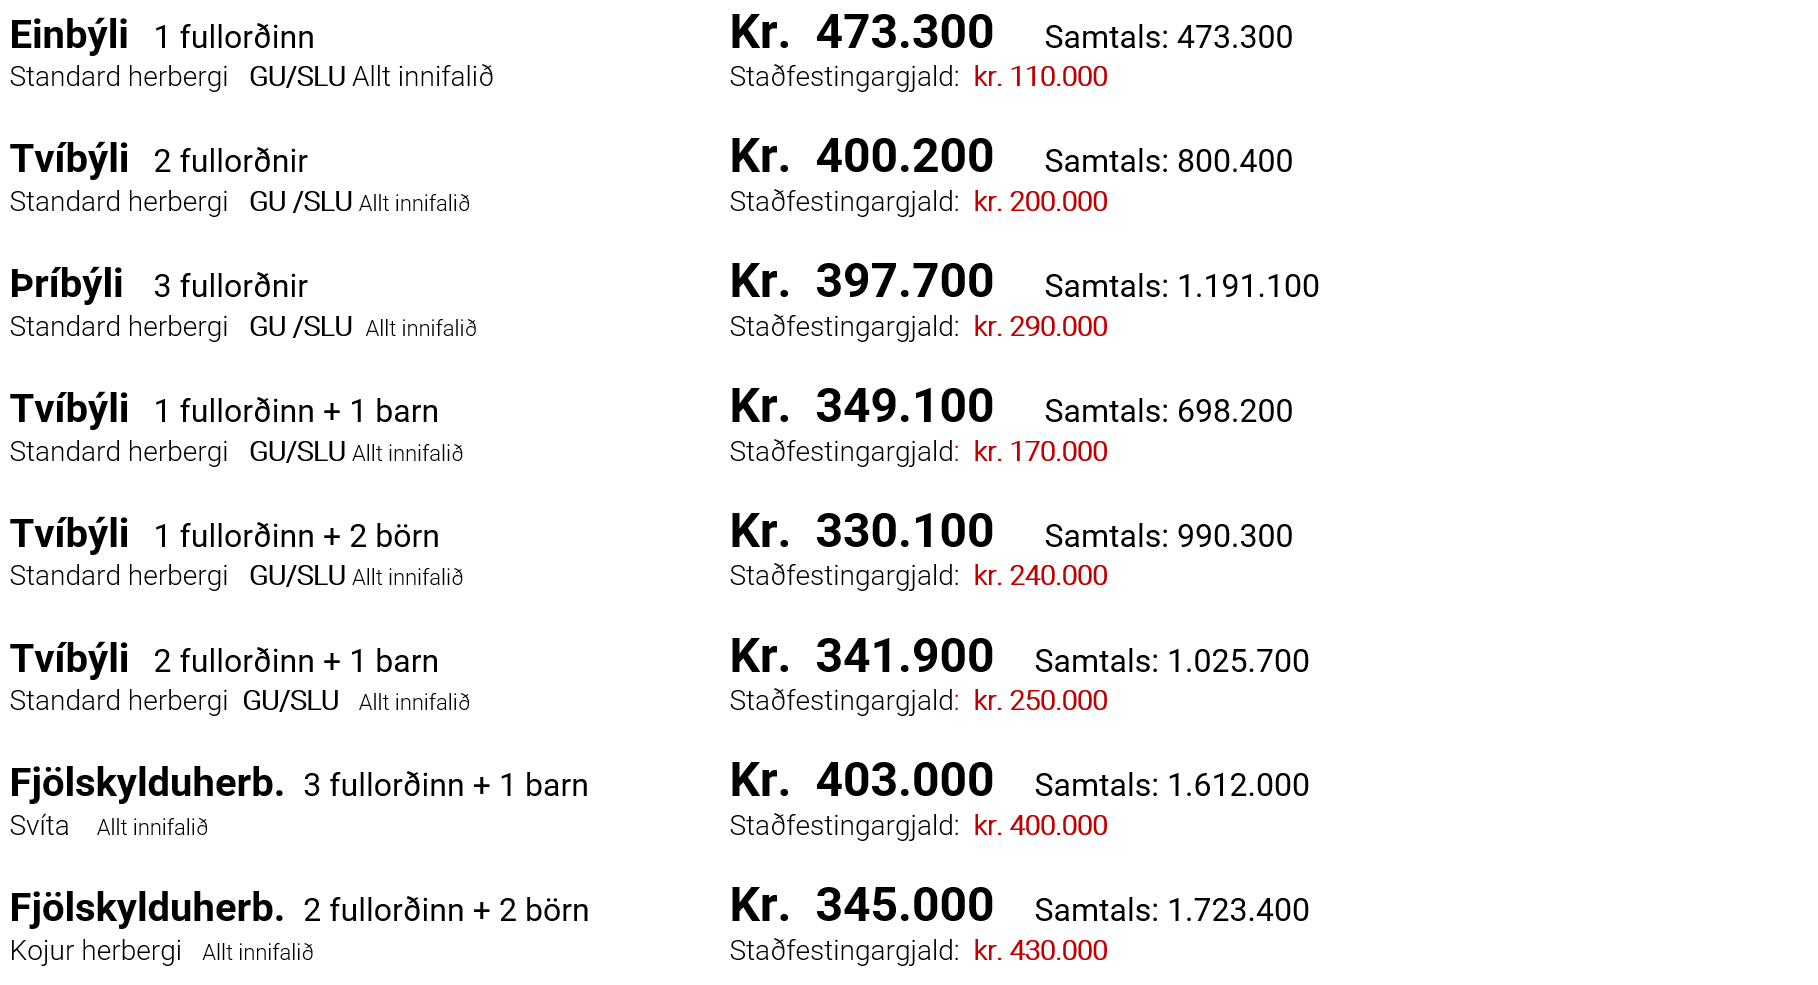Click the red deposit kr. 430.000
Image resolution: width=1818 pixels, height=985 pixels.
click(x=1040, y=951)
